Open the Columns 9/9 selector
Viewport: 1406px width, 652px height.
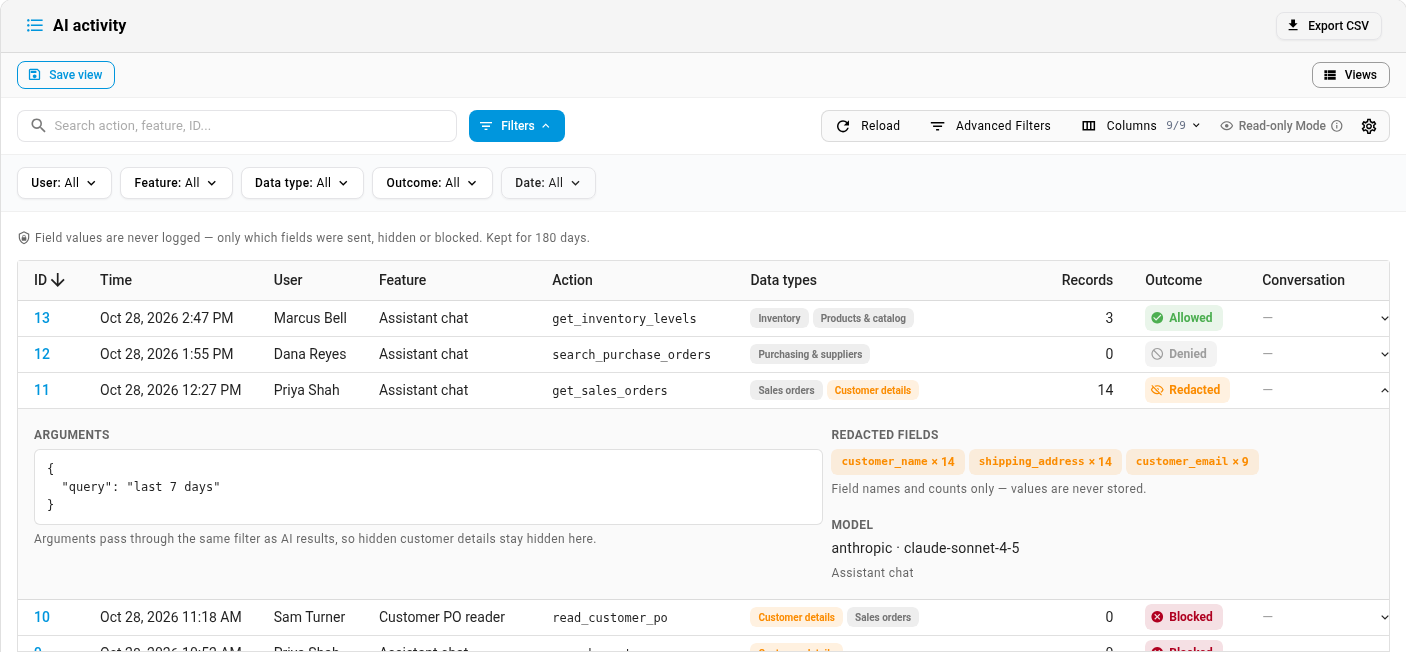click(x=1141, y=126)
